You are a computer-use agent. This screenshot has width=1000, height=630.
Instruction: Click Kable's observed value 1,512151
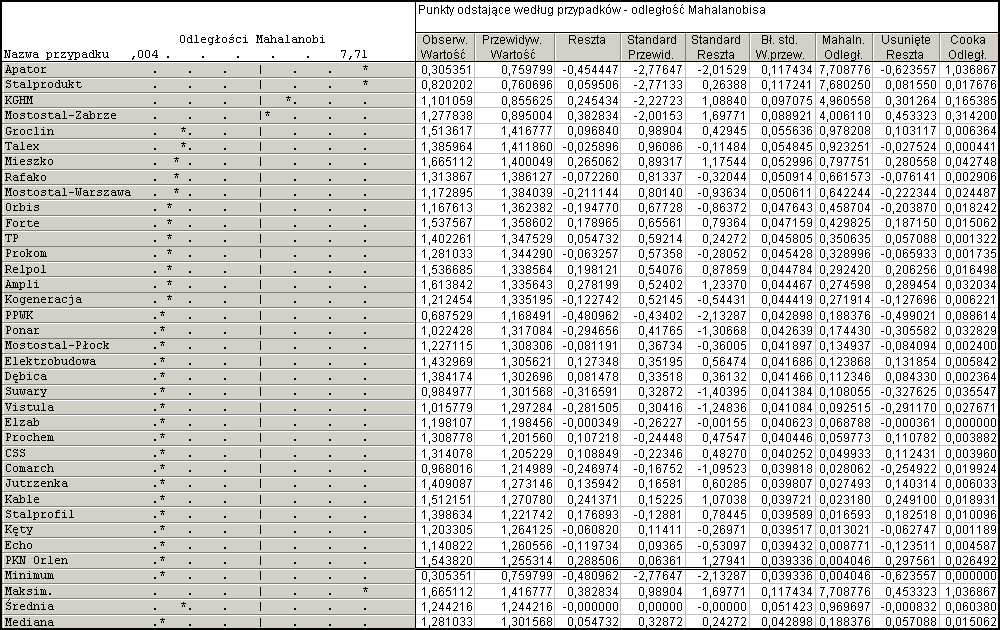[x=446, y=499]
